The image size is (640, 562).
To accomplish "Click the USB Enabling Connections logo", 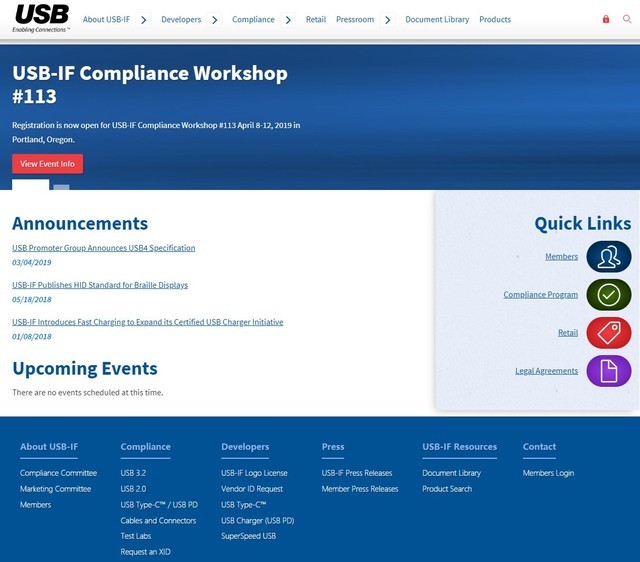I will coord(41,19).
